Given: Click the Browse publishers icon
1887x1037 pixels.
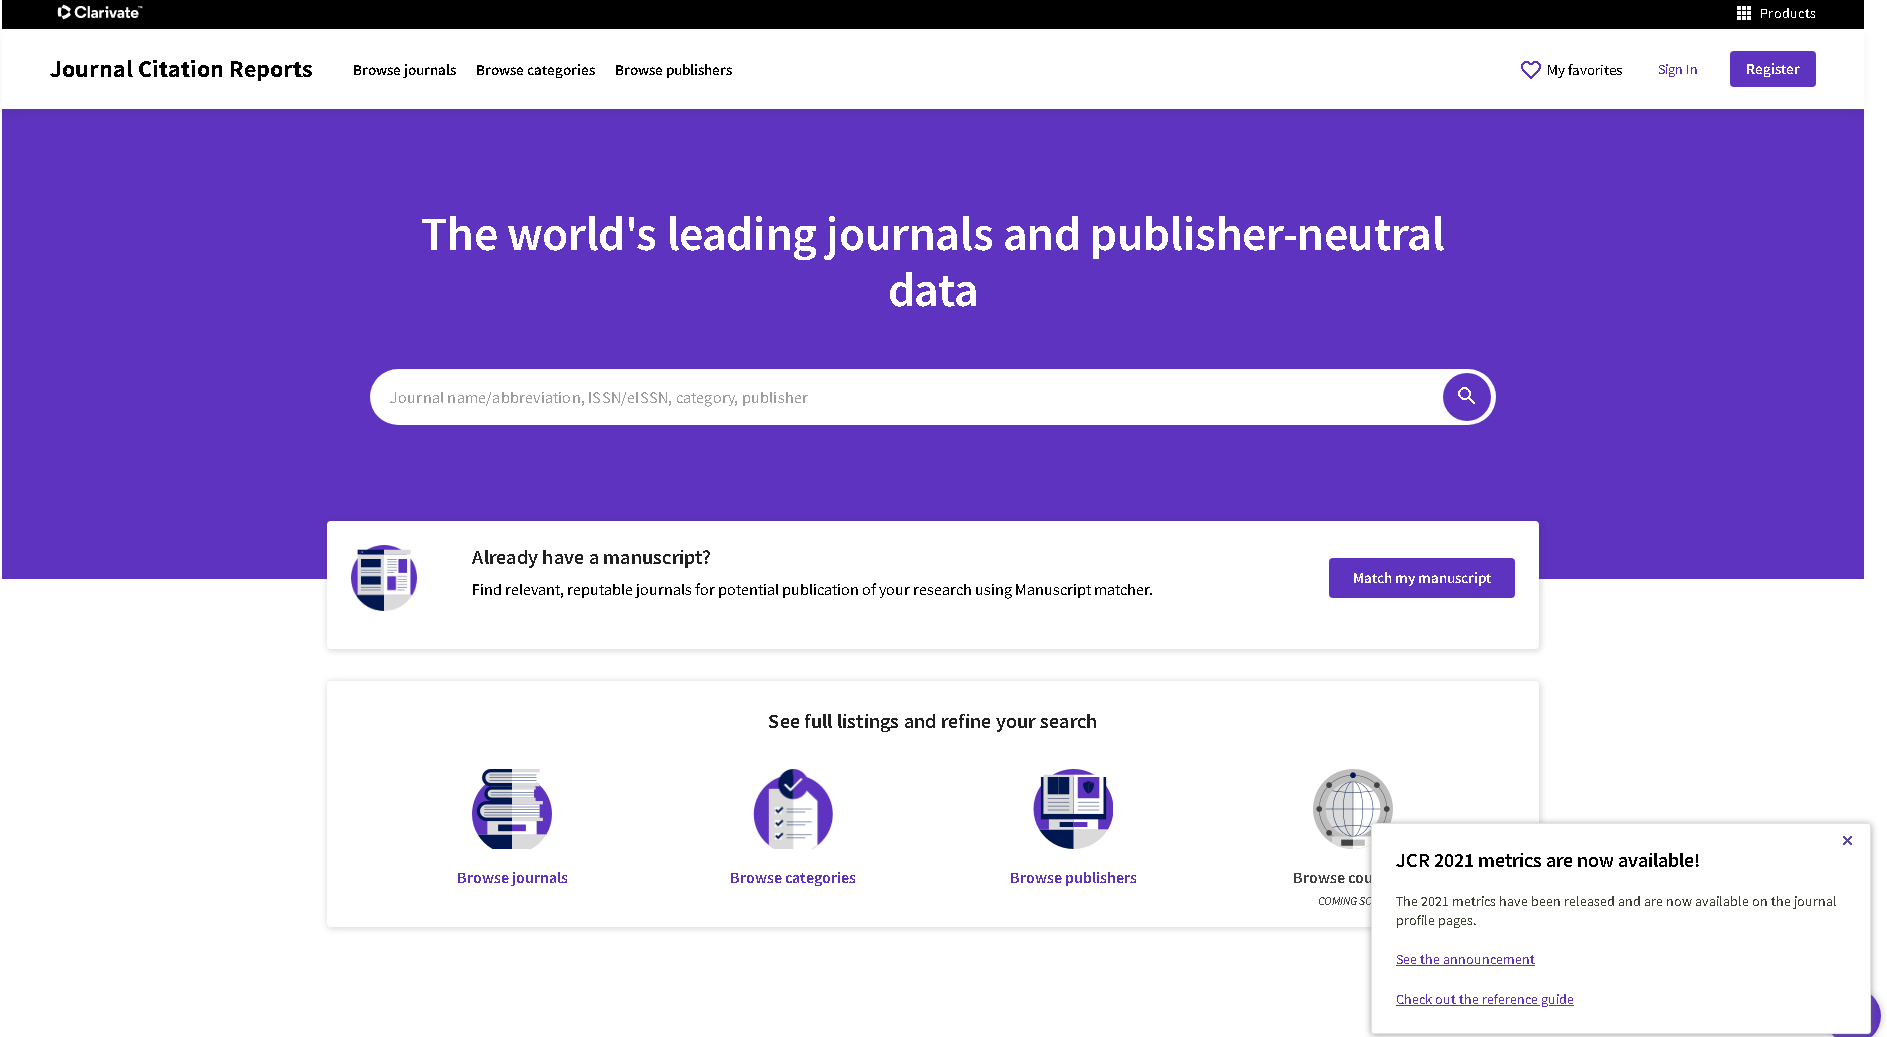Looking at the screenshot, I should pos(1072,809).
